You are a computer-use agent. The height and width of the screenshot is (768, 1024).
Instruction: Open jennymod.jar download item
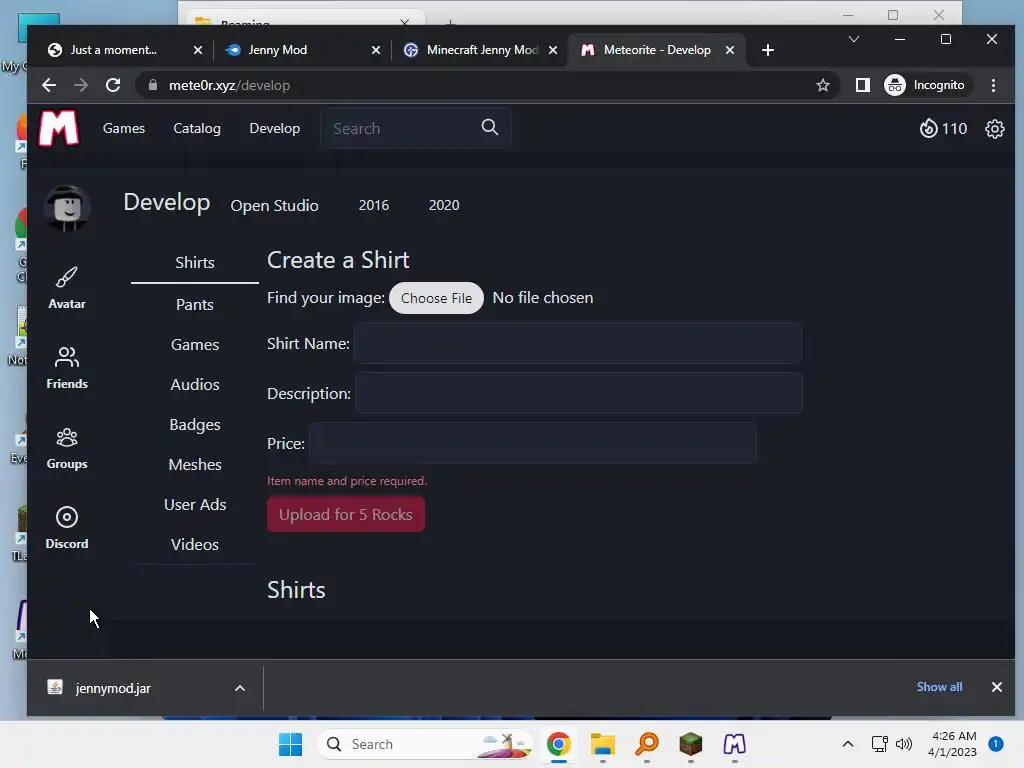pos(112,688)
